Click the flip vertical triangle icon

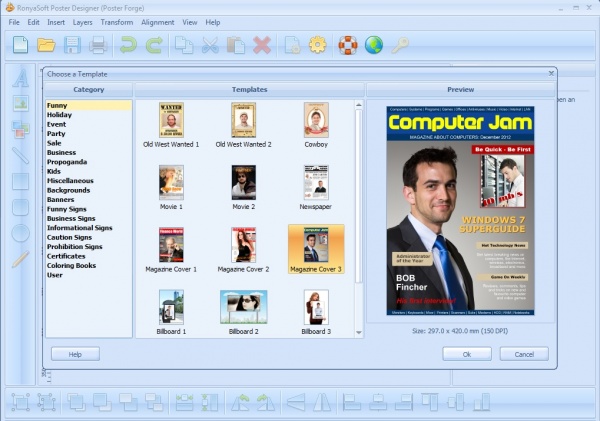322,403
